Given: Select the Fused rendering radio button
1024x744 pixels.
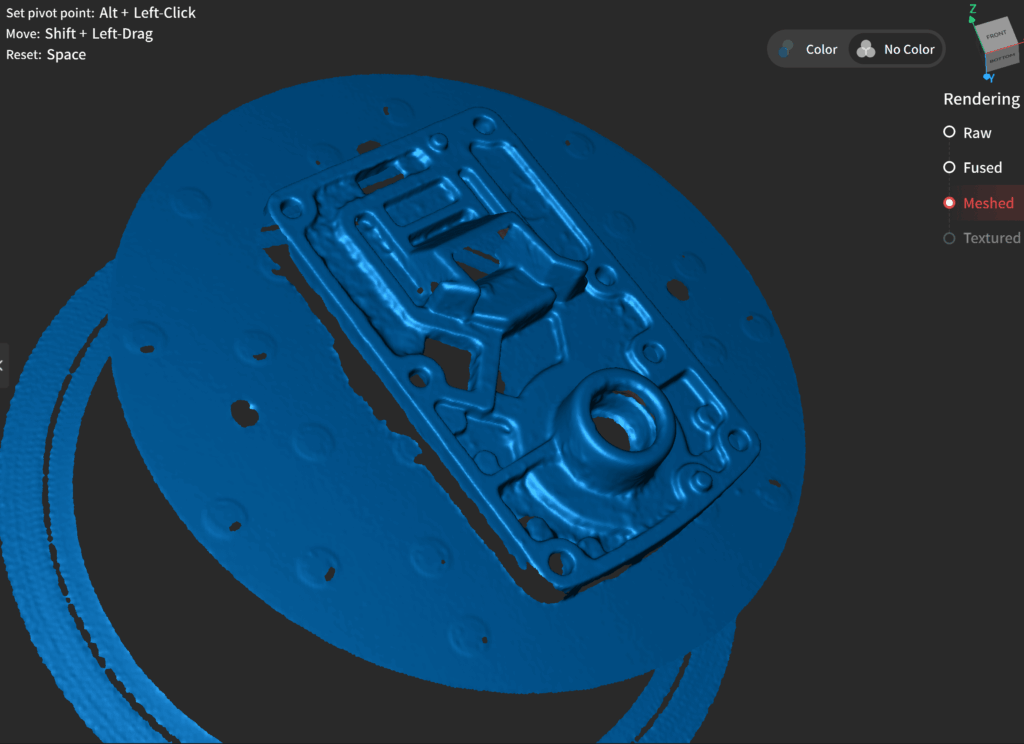Looking at the screenshot, I should pyautogui.click(x=949, y=168).
